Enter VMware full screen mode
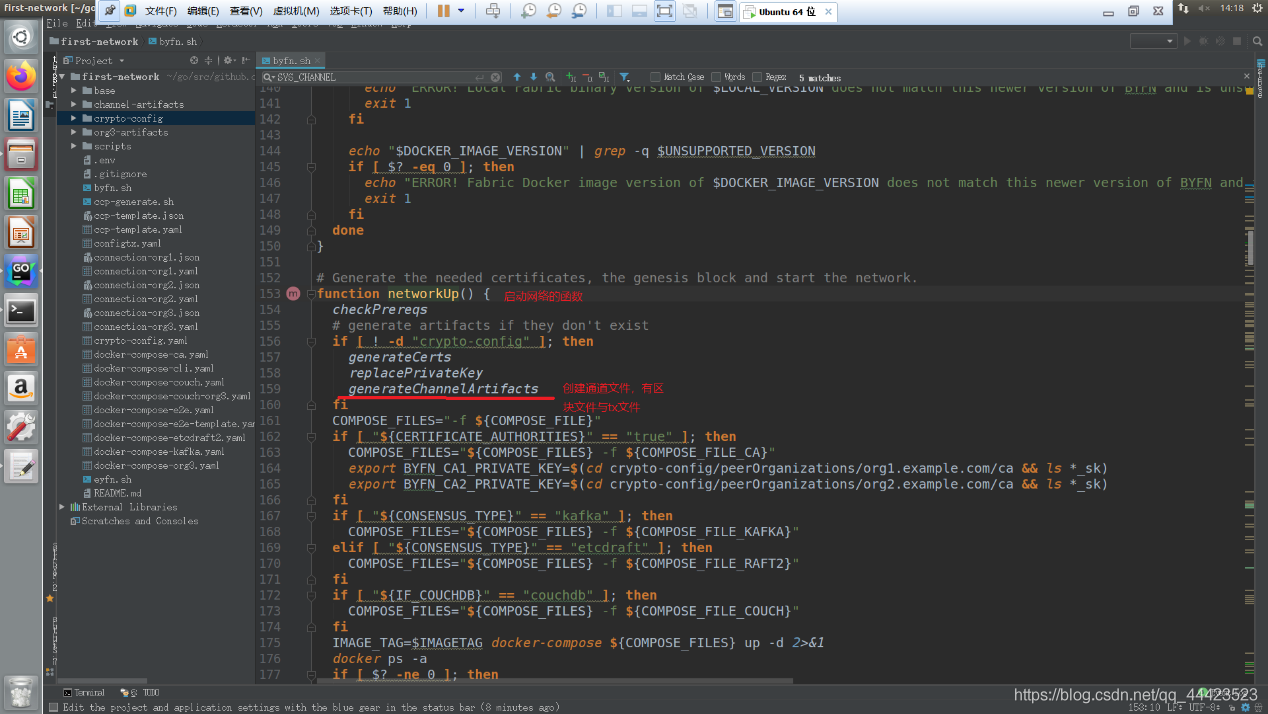Image resolution: width=1268 pixels, height=714 pixels. [664, 11]
